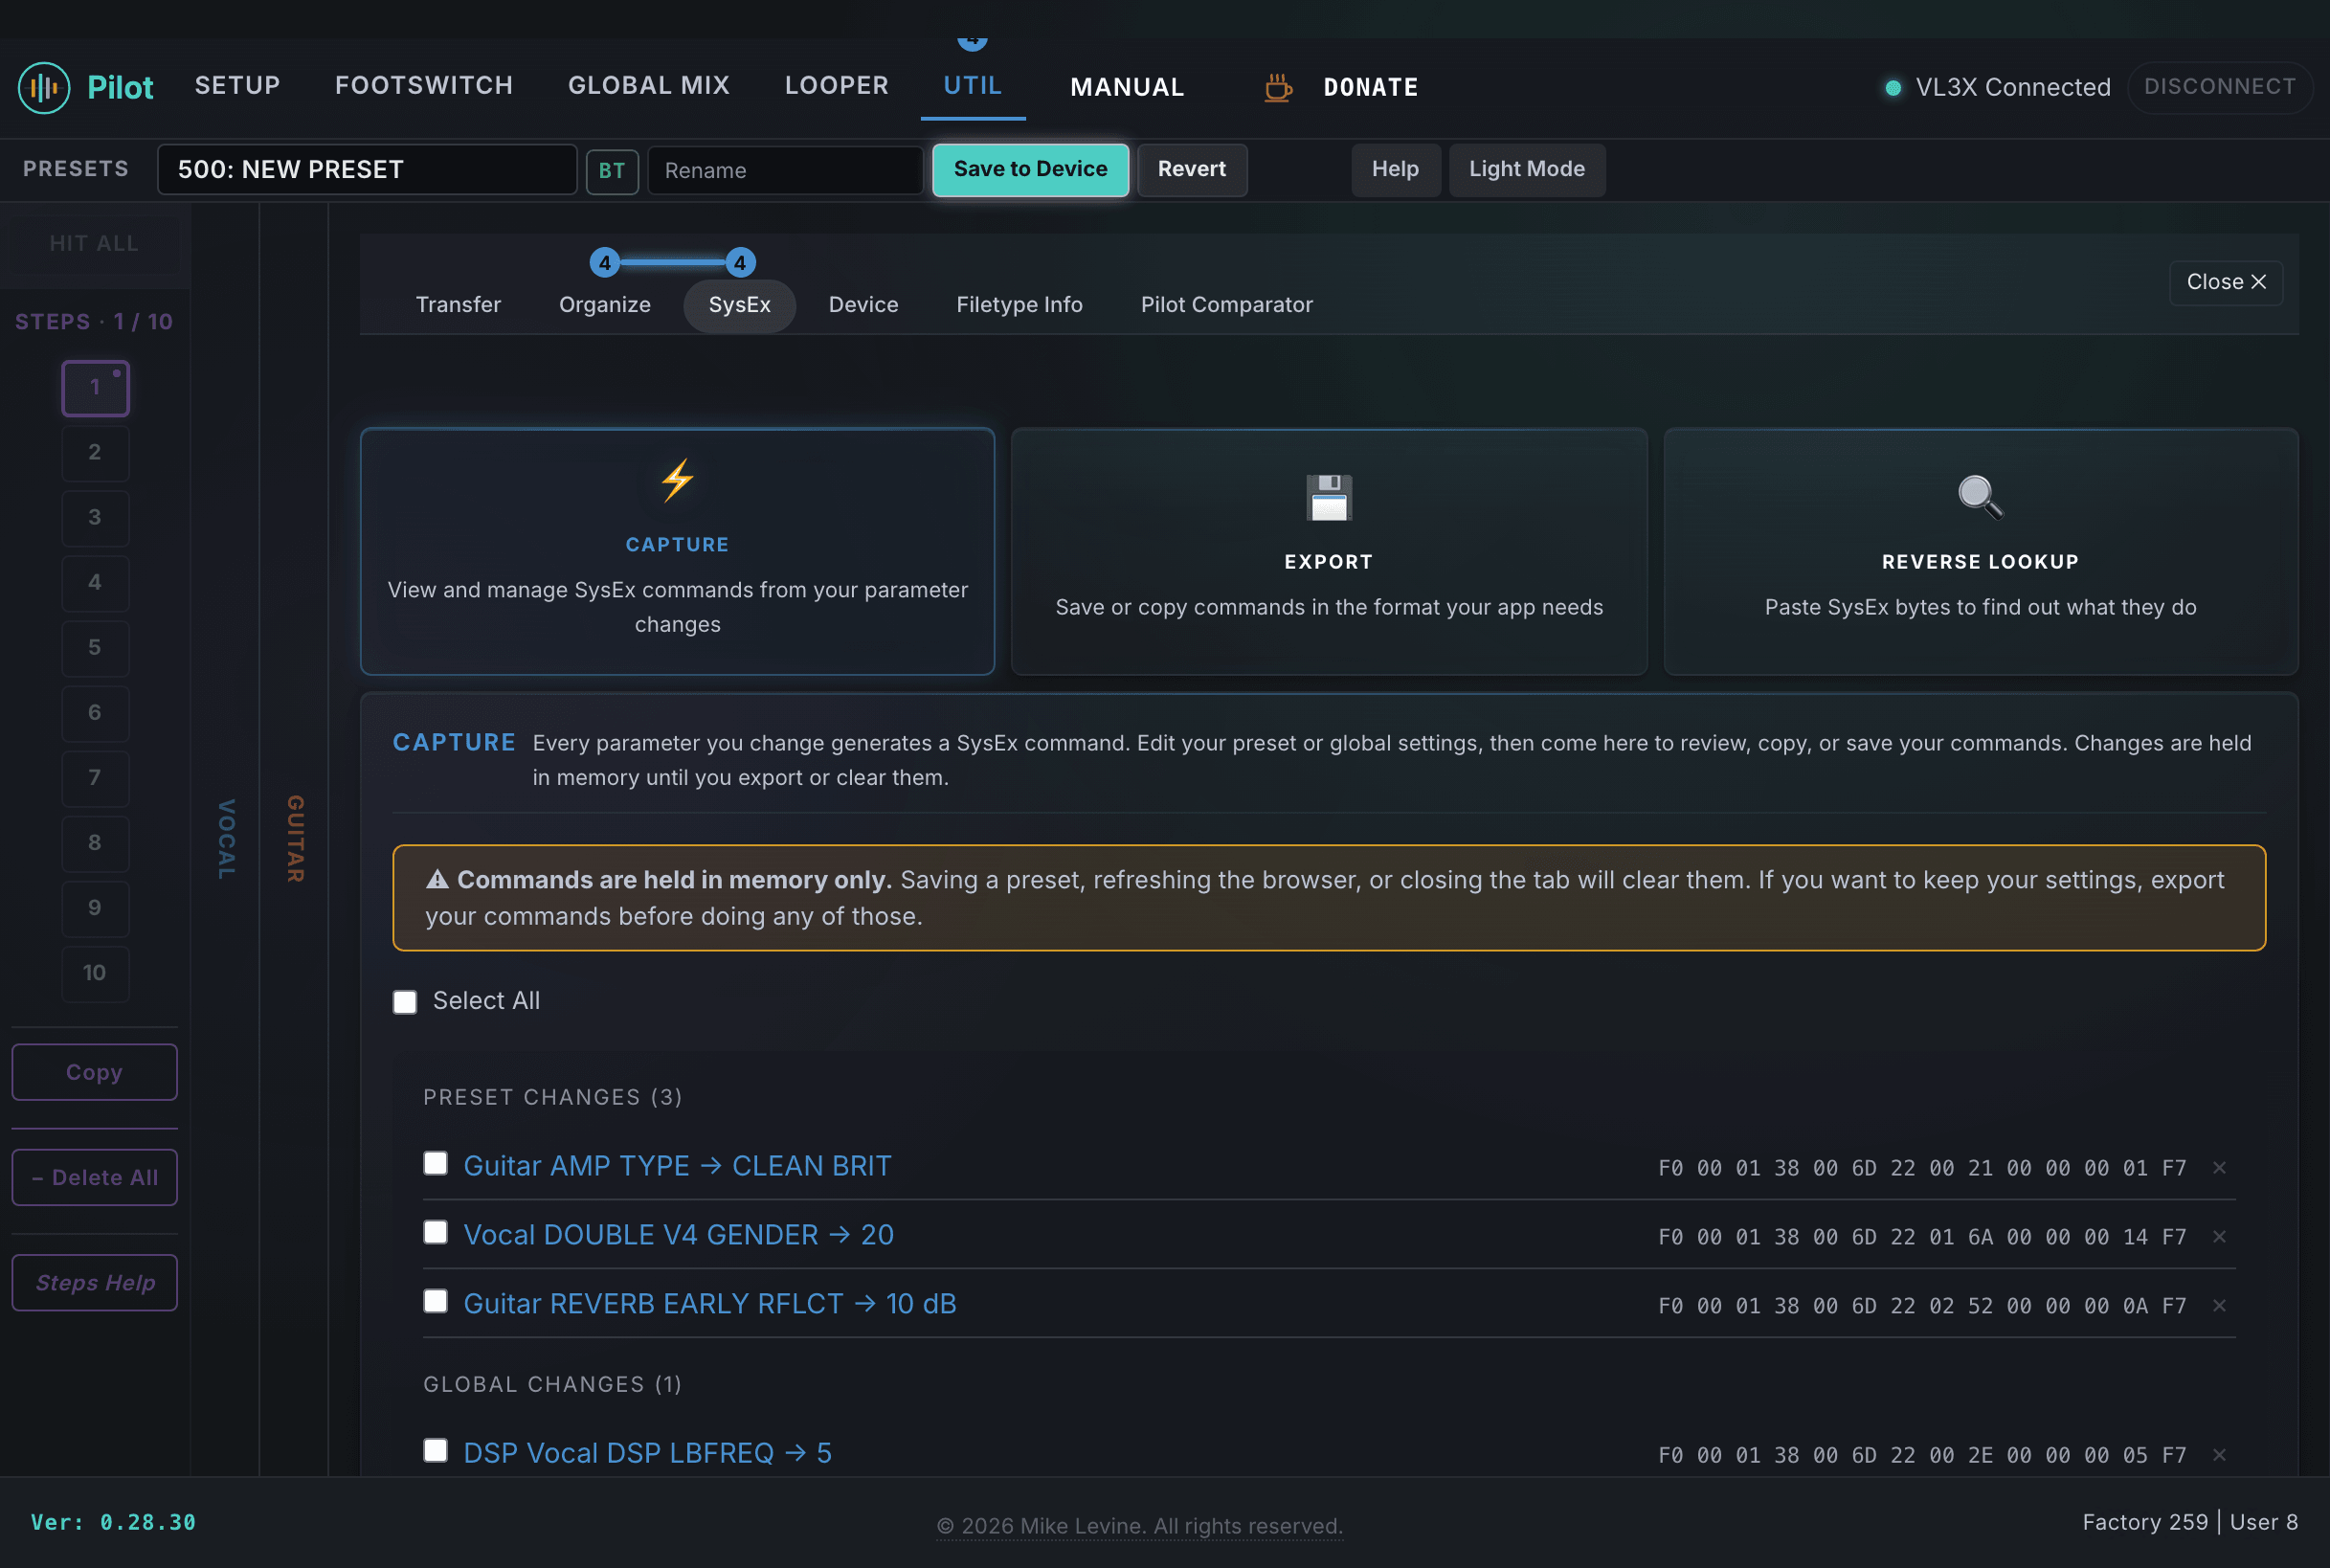Screen dimensions: 2330x1568
Task: Select step 10
Action: click(x=95, y=972)
